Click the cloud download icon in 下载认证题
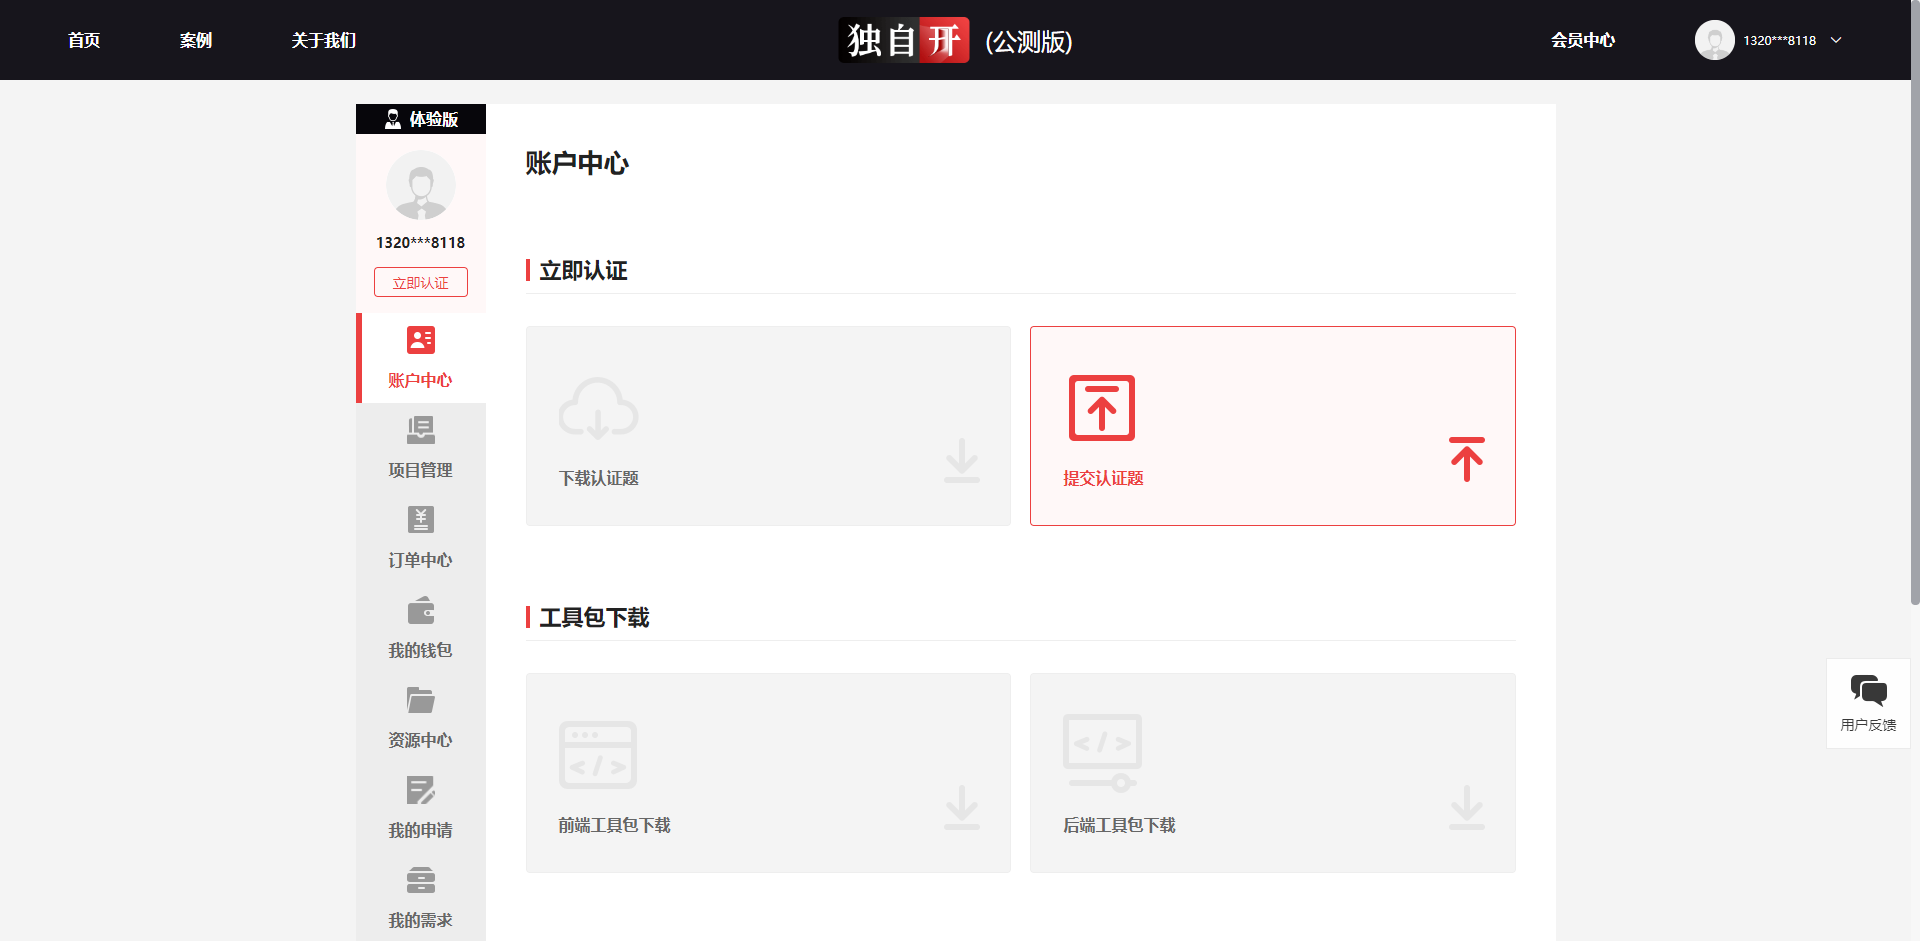Viewport: 1920px width, 941px height. pyautogui.click(x=598, y=408)
